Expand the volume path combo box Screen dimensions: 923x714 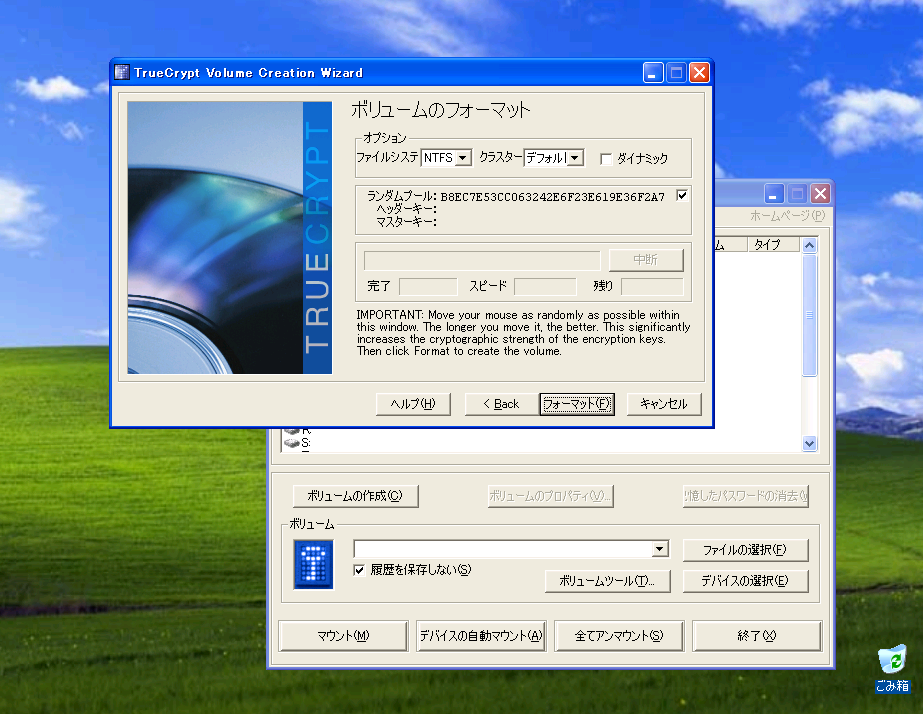(660, 549)
